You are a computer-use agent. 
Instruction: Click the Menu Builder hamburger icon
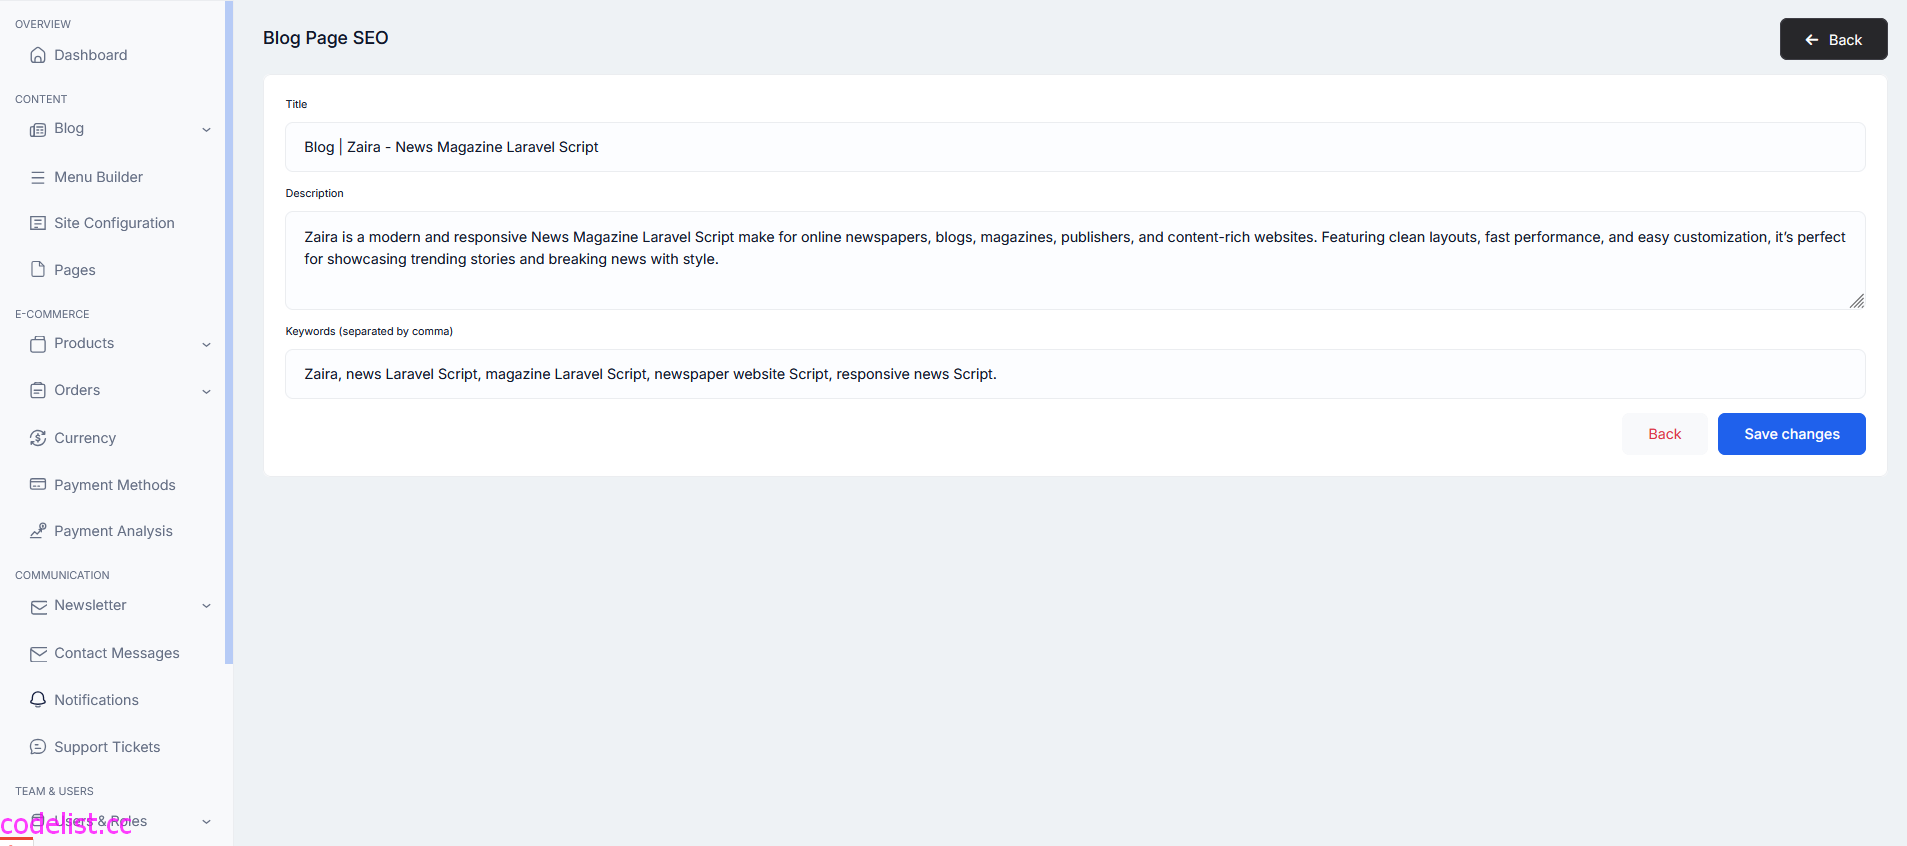tap(38, 177)
